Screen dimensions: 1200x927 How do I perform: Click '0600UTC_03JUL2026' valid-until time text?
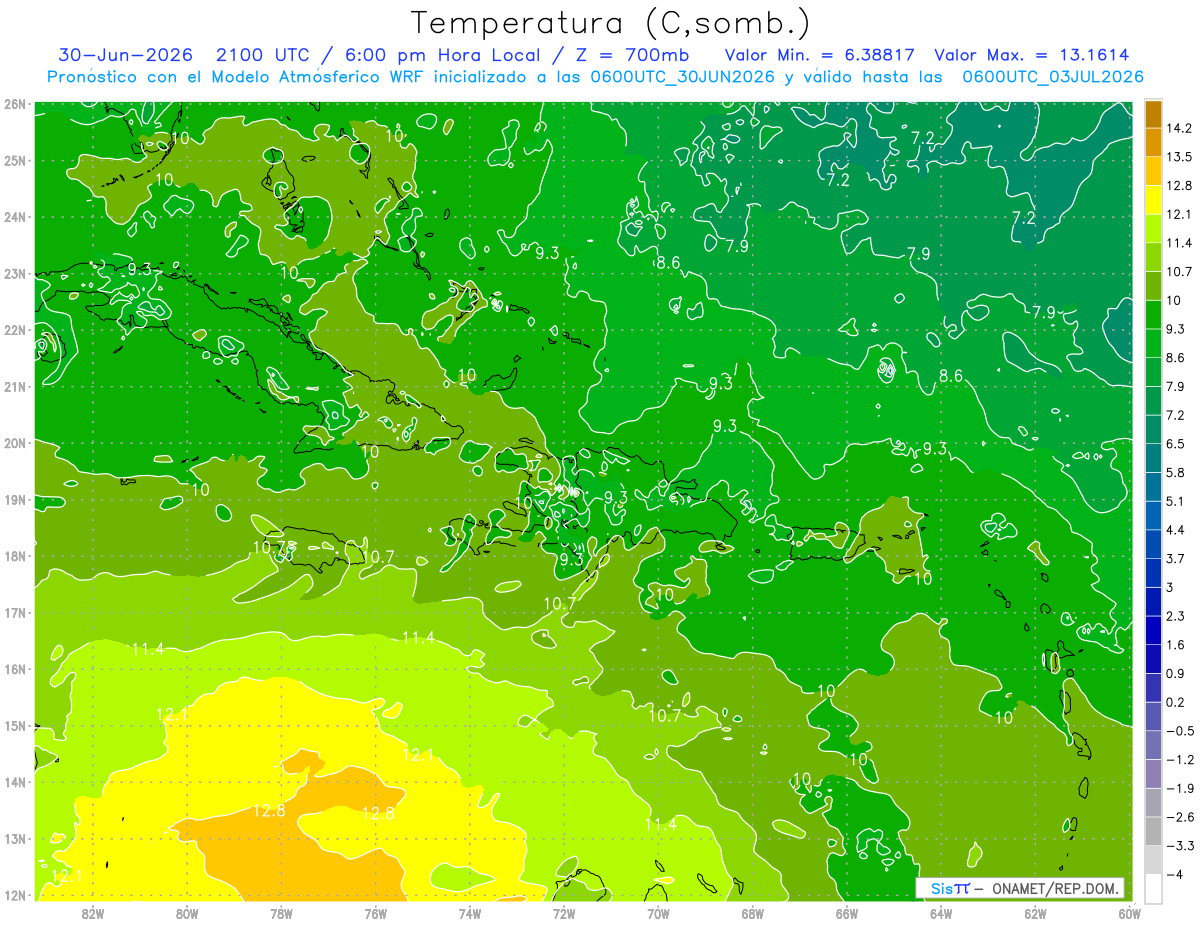click(1053, 76)
